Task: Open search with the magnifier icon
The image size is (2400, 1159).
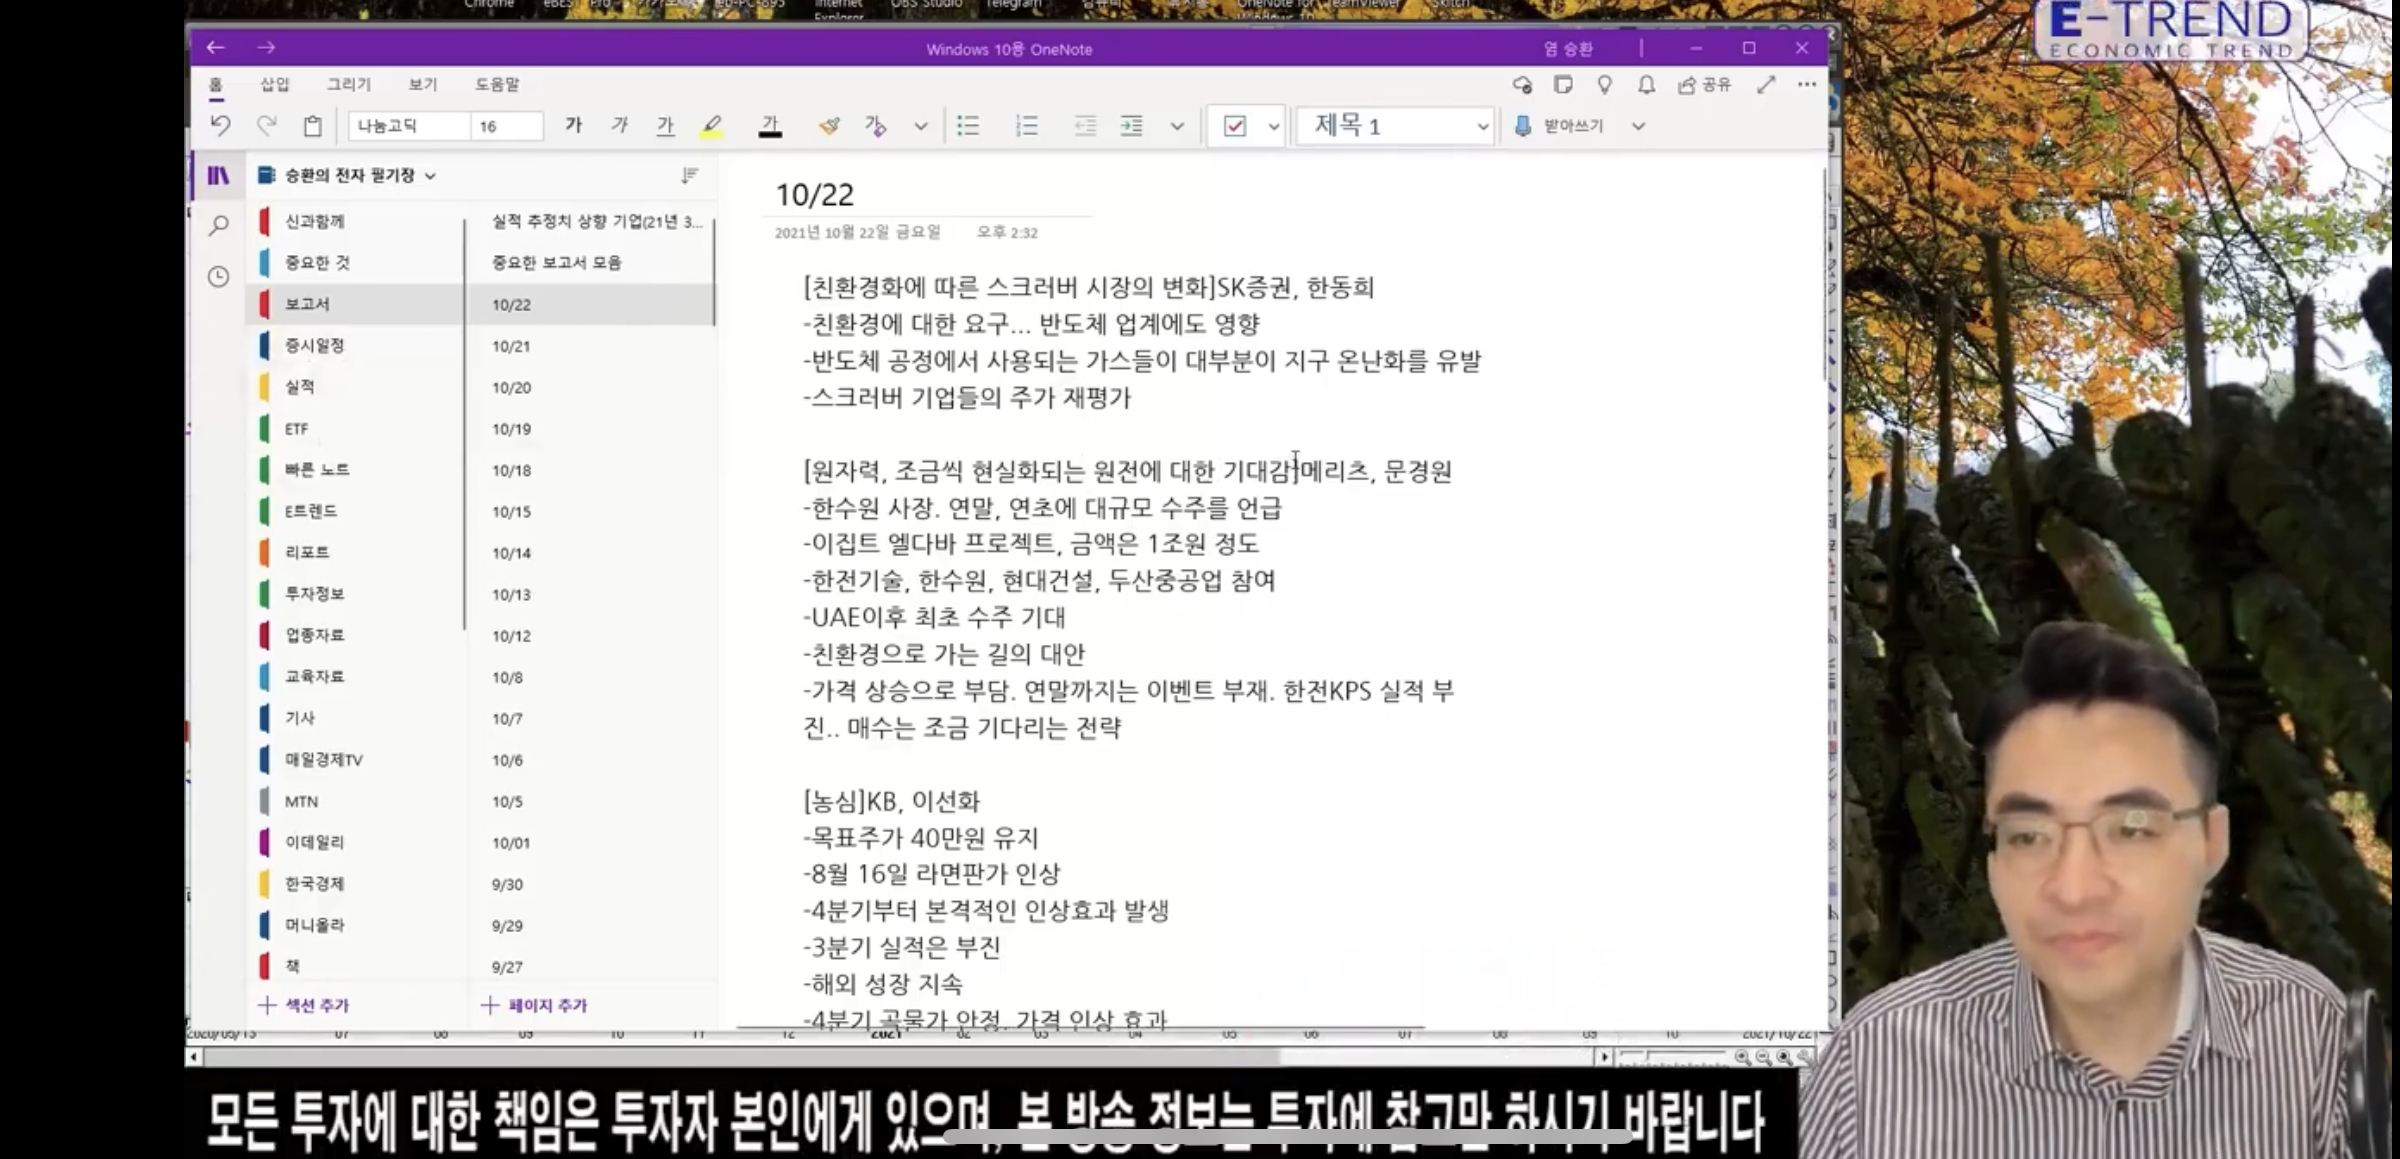Action: click(218, 226)
